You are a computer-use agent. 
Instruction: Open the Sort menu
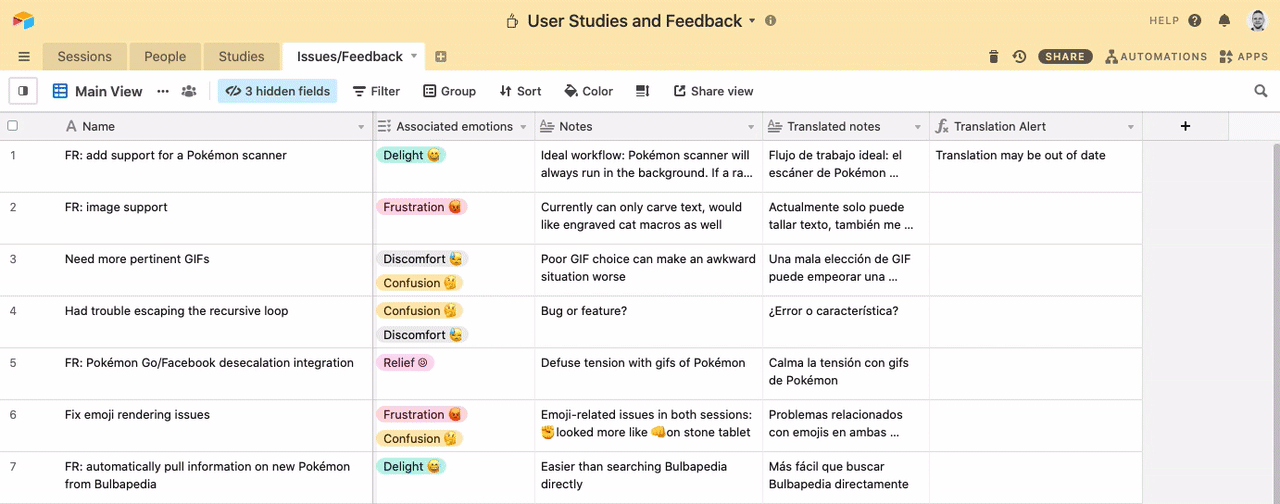pyautogui.click(x=520, y=91)
